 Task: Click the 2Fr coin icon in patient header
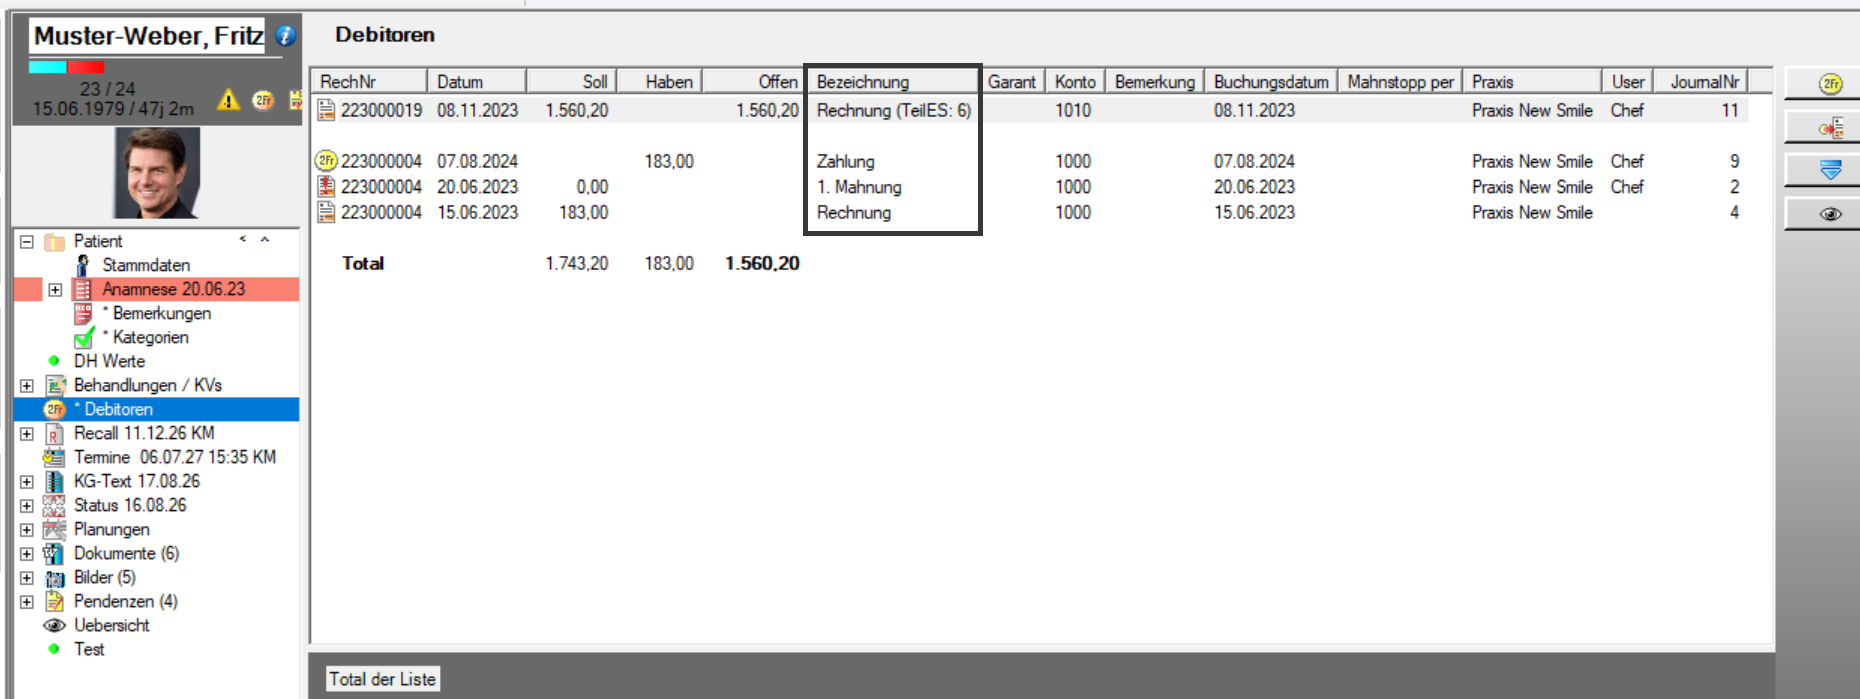tap(263, 100)
